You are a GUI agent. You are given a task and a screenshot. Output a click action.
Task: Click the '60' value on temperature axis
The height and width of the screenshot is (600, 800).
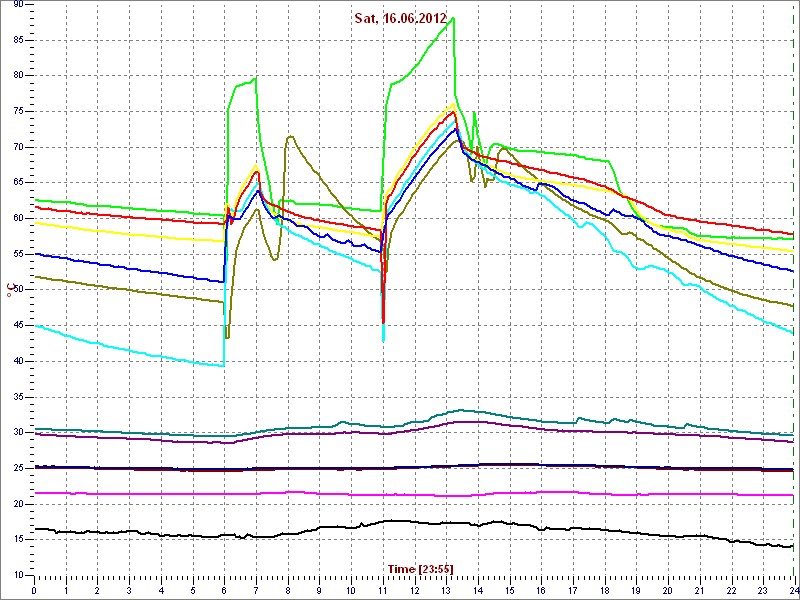tap(17, 218)
